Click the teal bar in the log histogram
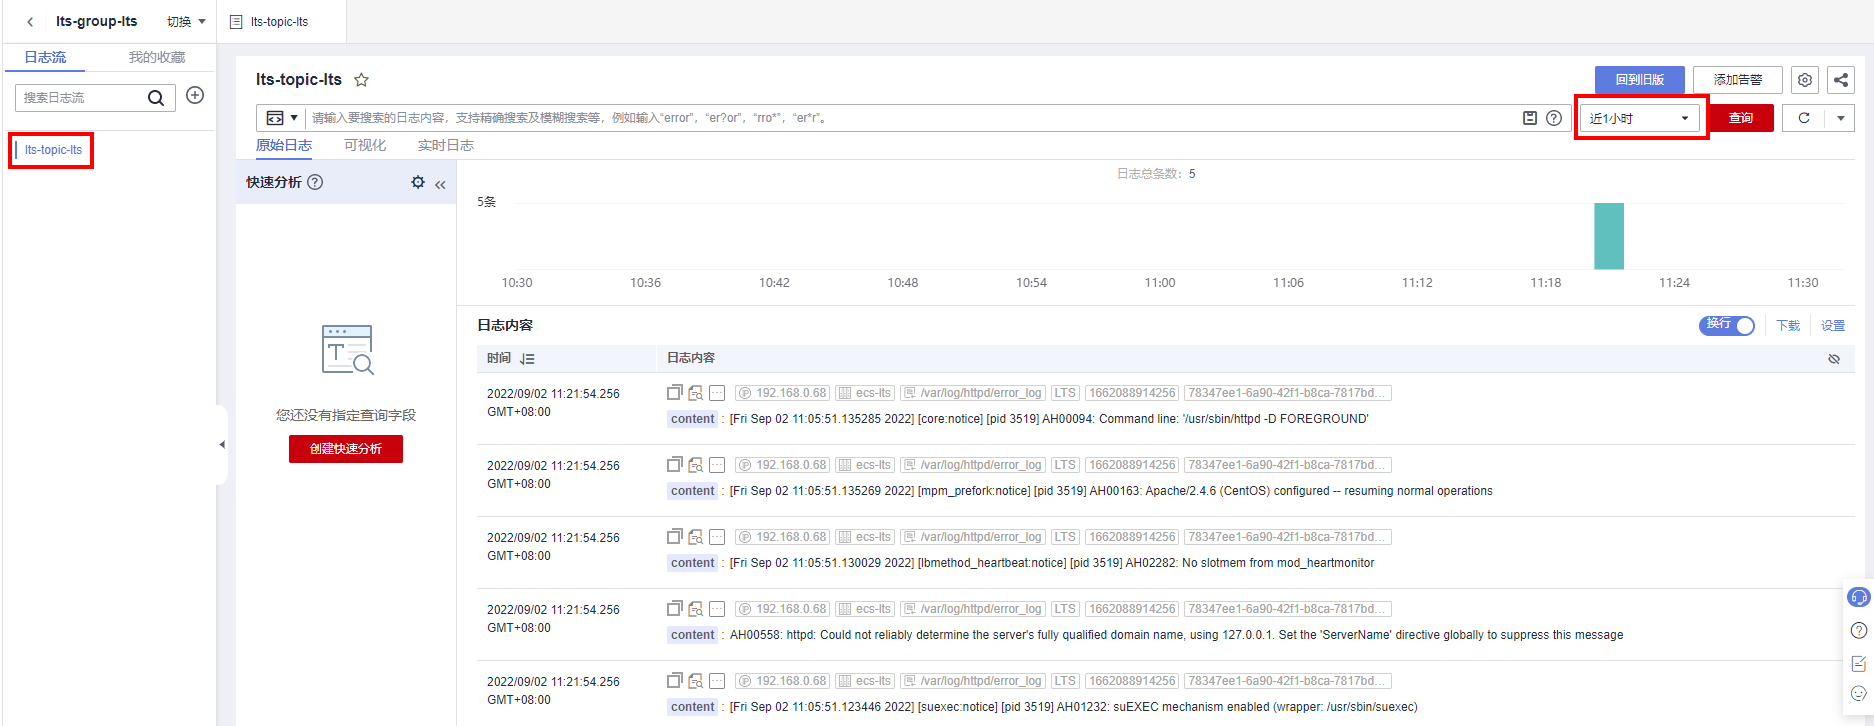The height and width of the screenshot is (726, 1874). [1608, 237]
